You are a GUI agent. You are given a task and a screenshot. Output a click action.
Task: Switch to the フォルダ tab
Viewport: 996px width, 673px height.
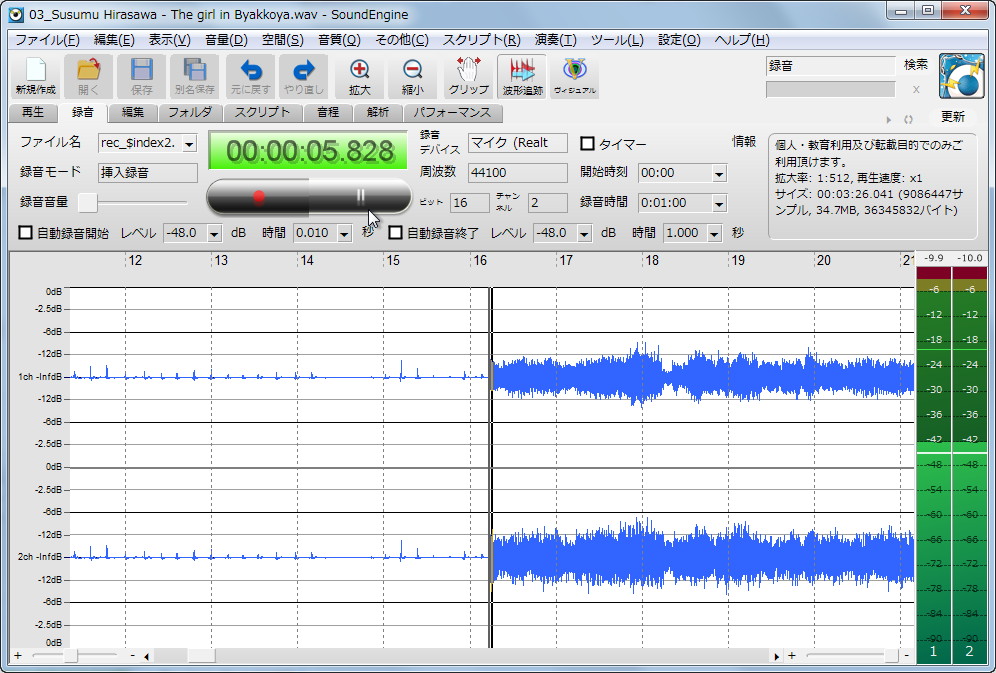(x=190, y=113)
